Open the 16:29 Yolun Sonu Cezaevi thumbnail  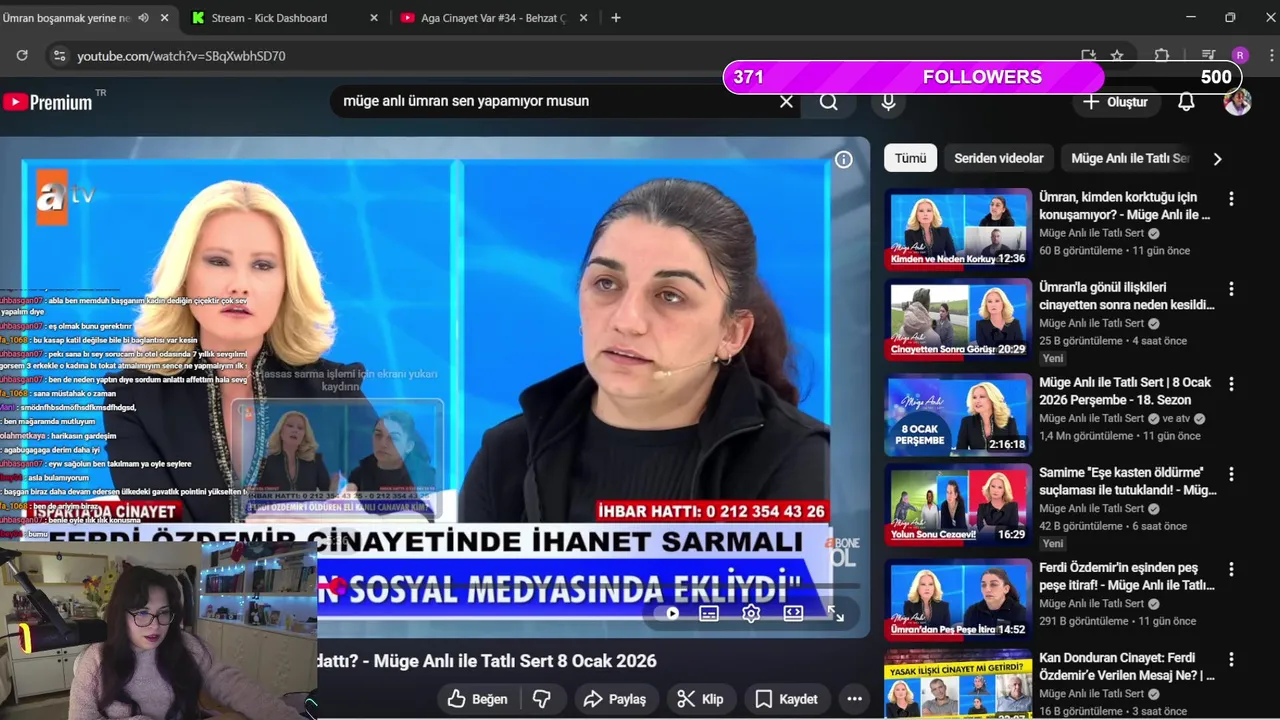point(958,504)
